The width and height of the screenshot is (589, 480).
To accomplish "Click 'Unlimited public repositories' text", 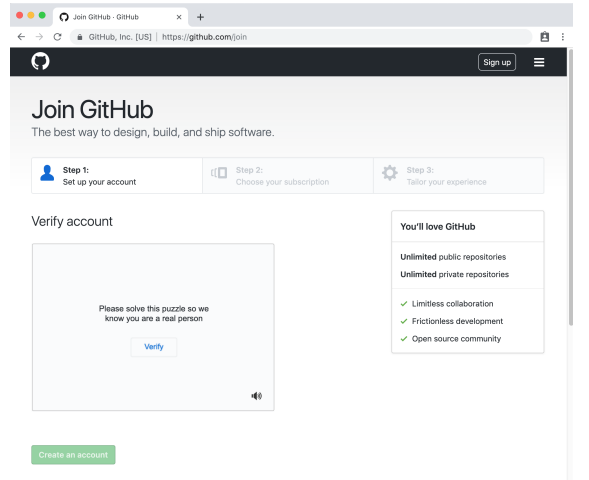I will (x=453, y=257).
